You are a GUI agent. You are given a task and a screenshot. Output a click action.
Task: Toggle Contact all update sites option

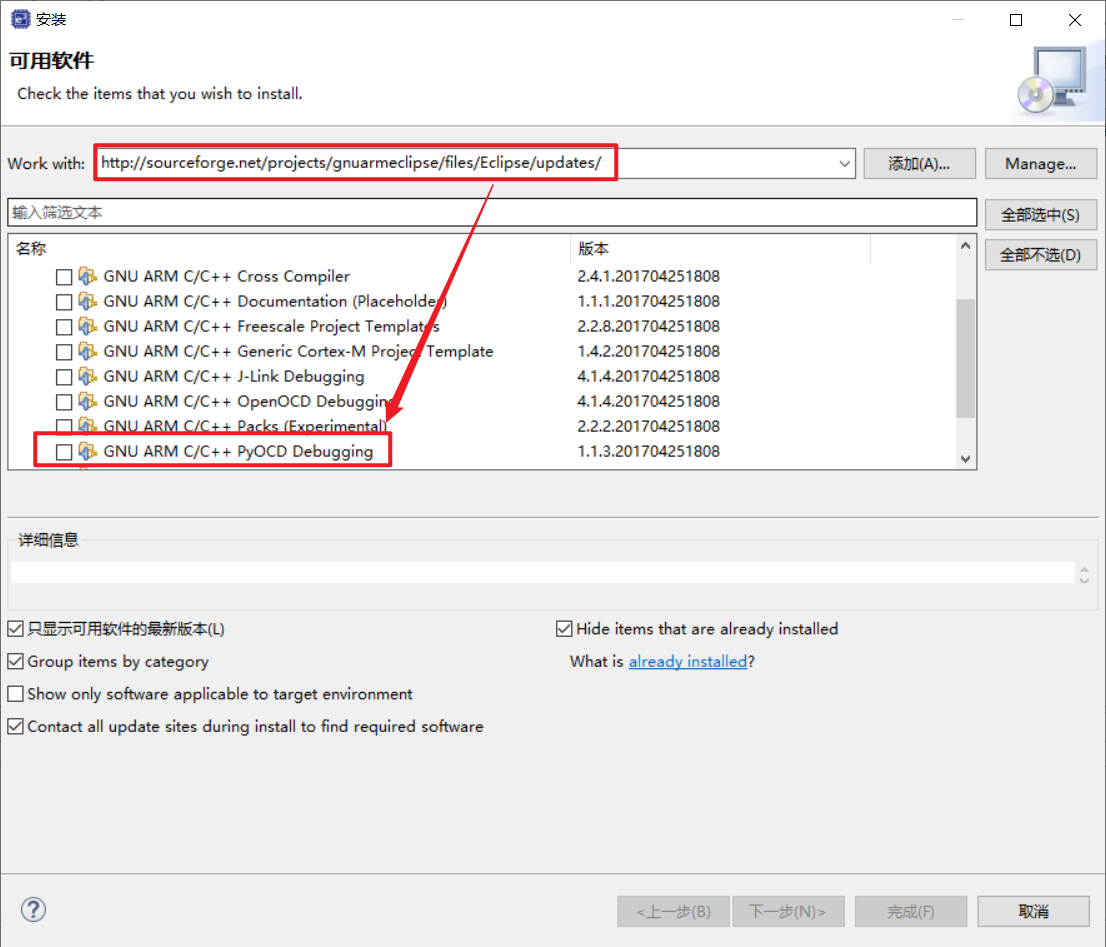point(16,726)
